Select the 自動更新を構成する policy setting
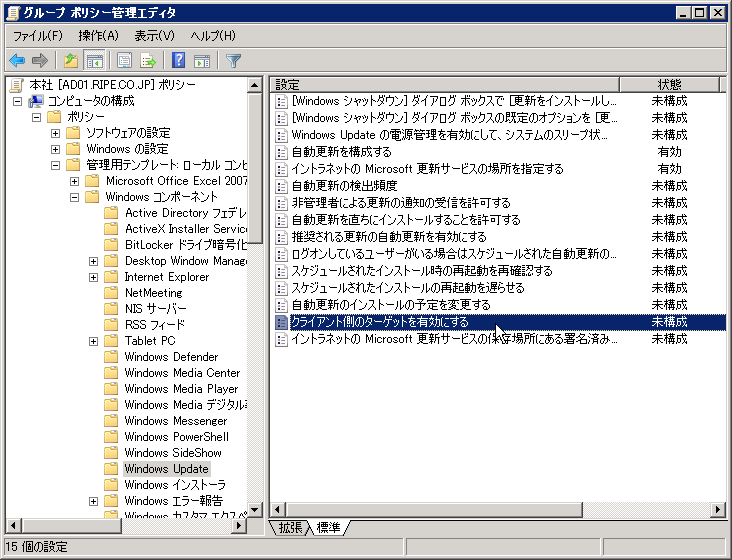 click(x=341, y=152)
